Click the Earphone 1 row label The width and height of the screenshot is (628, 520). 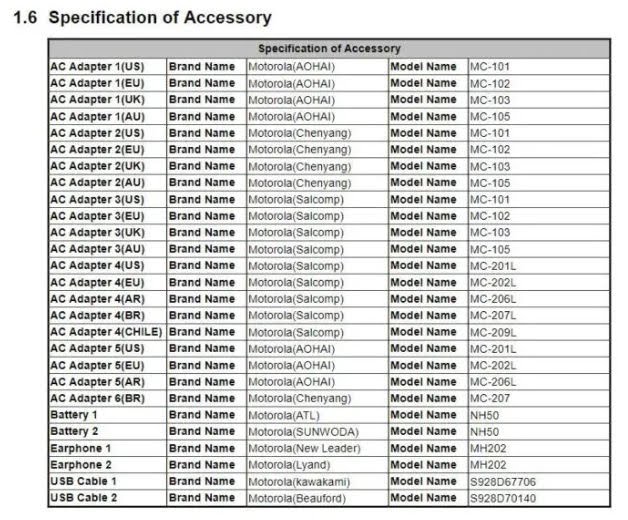point(81,448)
